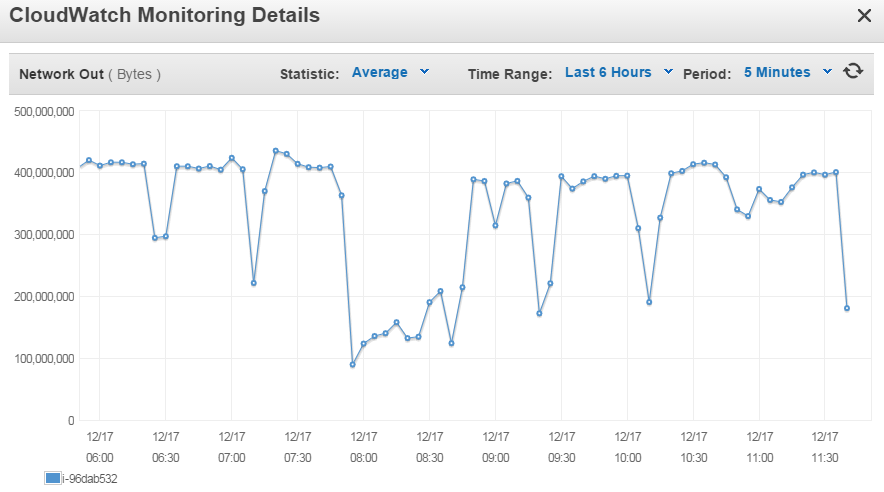Click the 200,000,000 y-axis label
This screenshot has height=492, width=884.
tap(44, 297)
